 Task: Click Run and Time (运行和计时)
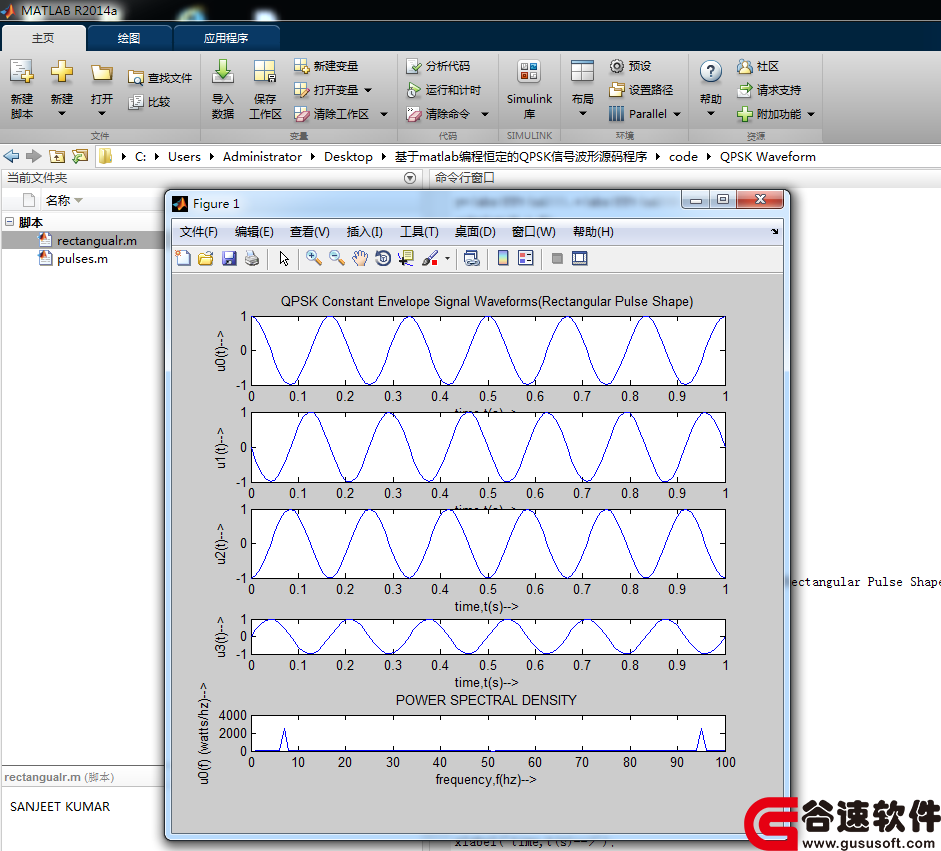click(x=443, y=90)
